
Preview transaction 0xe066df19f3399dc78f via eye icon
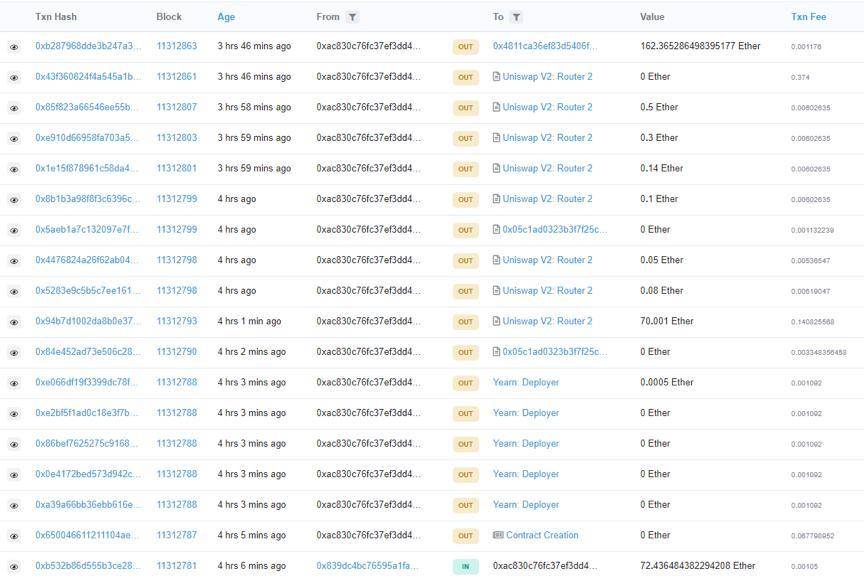(14, 383)
